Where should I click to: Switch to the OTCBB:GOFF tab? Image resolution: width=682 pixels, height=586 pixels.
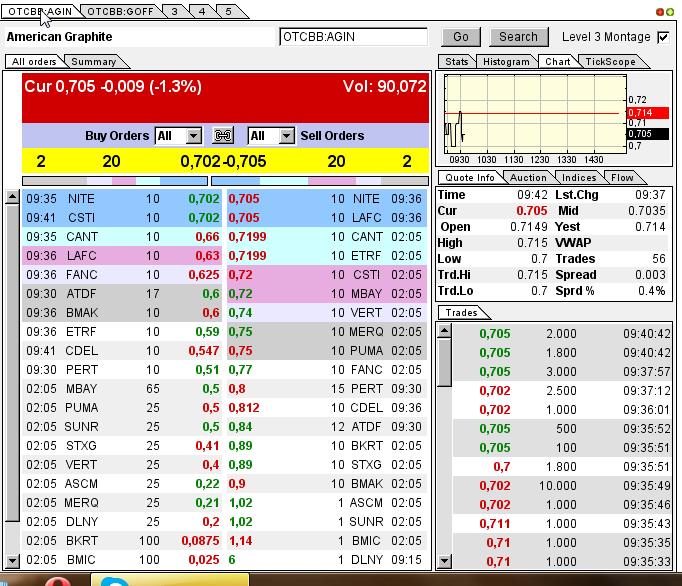pyautogui.click(x=117, y=11)
